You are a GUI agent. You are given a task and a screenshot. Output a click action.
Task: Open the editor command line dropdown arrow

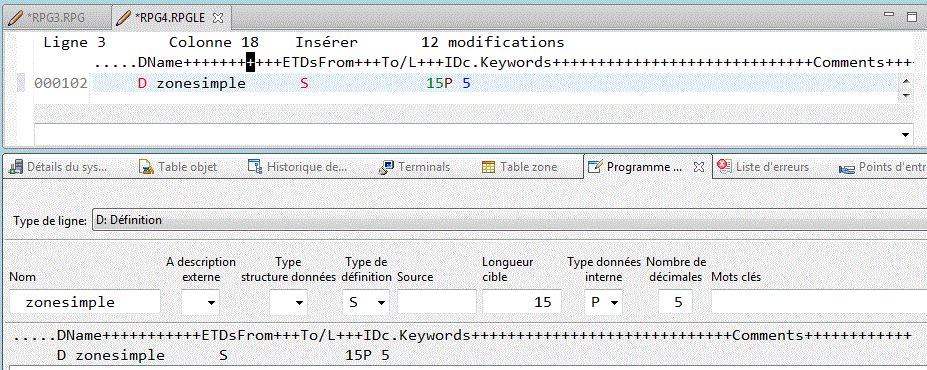(x=906, y=135)
